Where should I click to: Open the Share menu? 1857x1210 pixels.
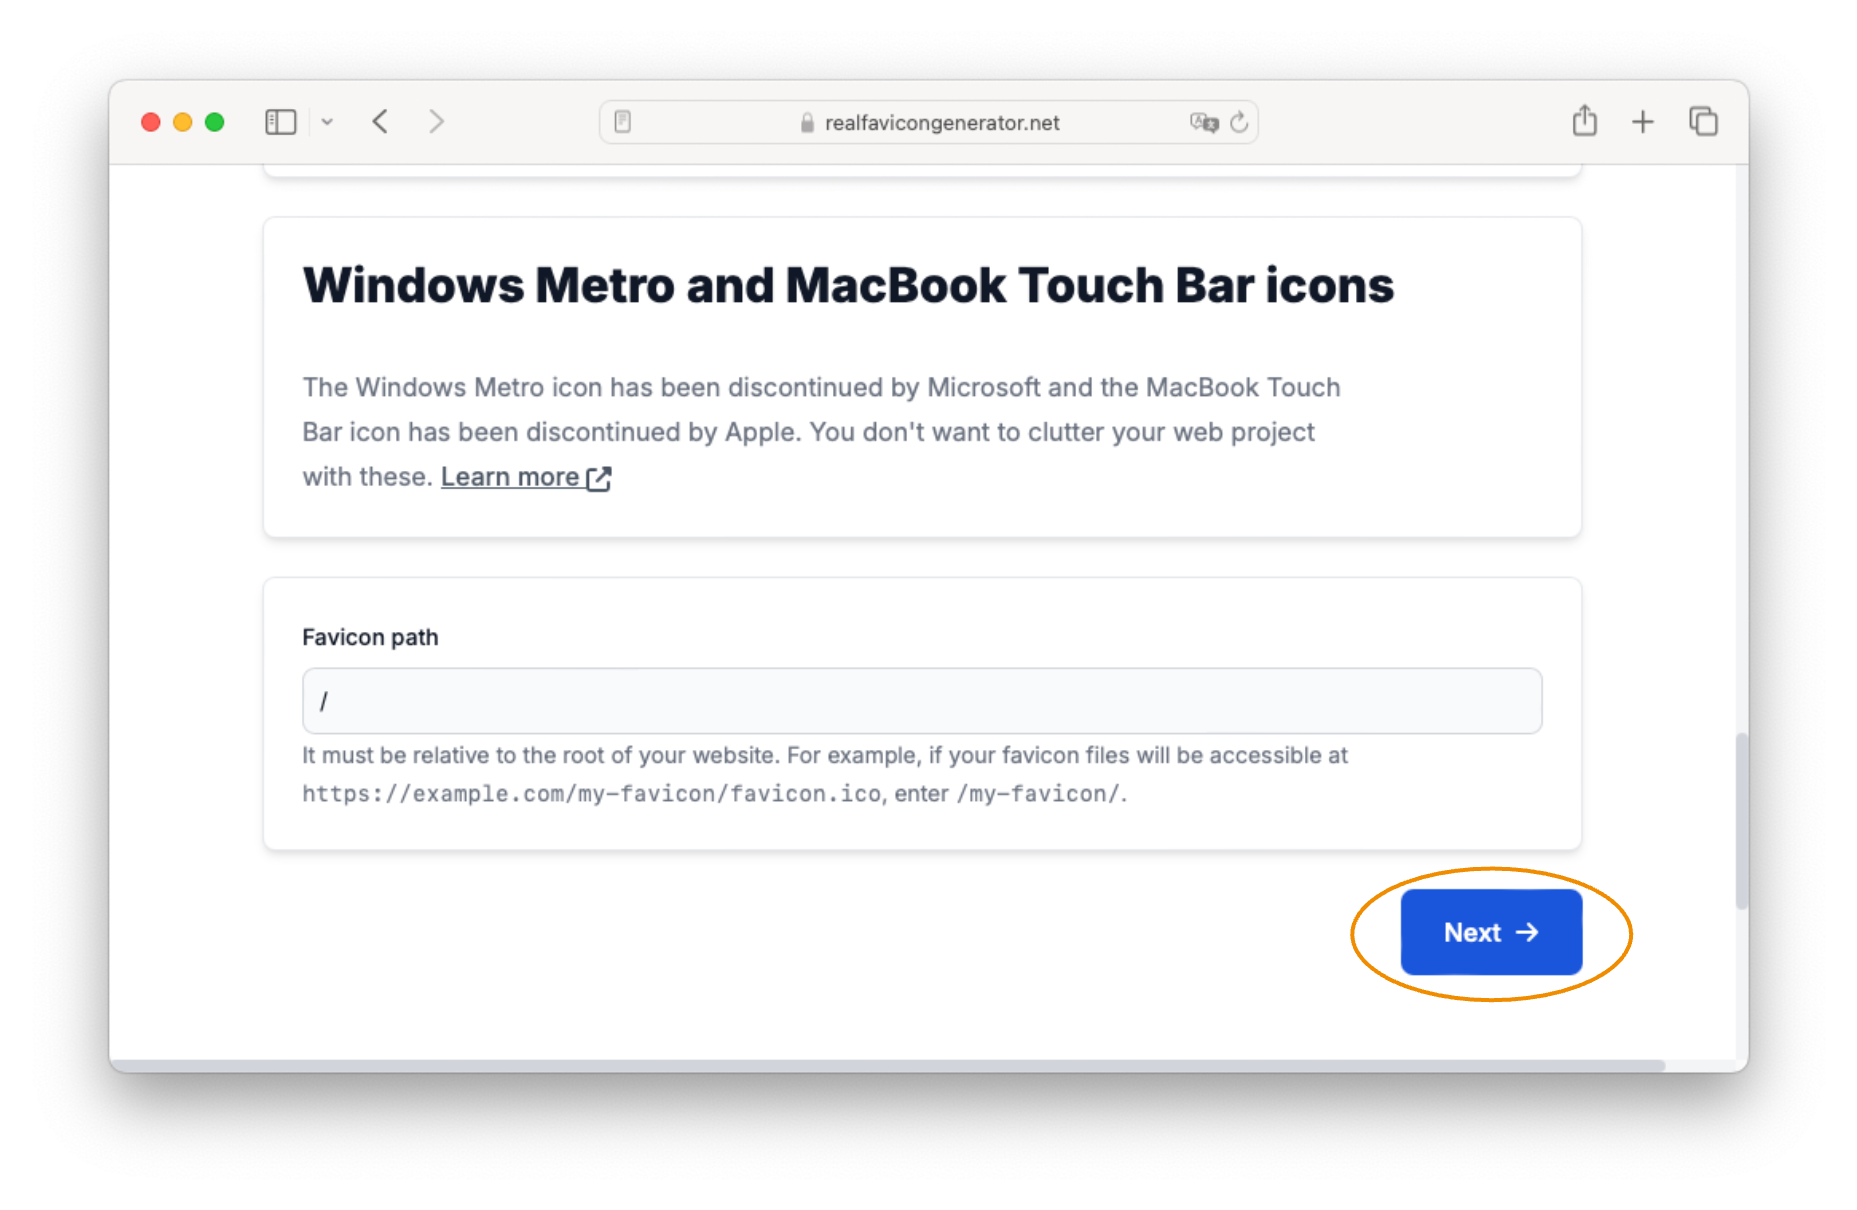(x=1584, y=121)
